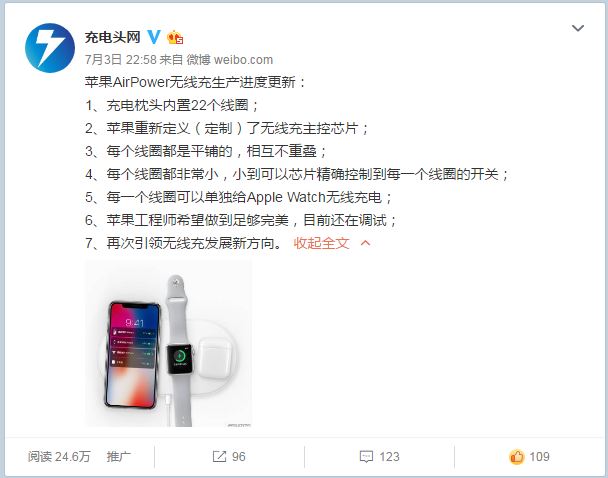Click the 阅读 24.6万 read count

(59, 457)
